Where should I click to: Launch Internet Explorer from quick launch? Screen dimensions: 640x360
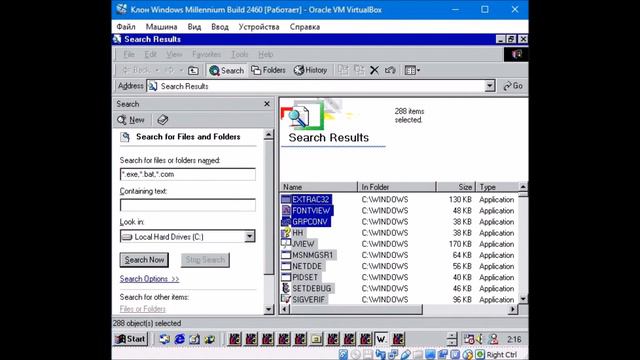pyautogui.click(x=180, y=339)
